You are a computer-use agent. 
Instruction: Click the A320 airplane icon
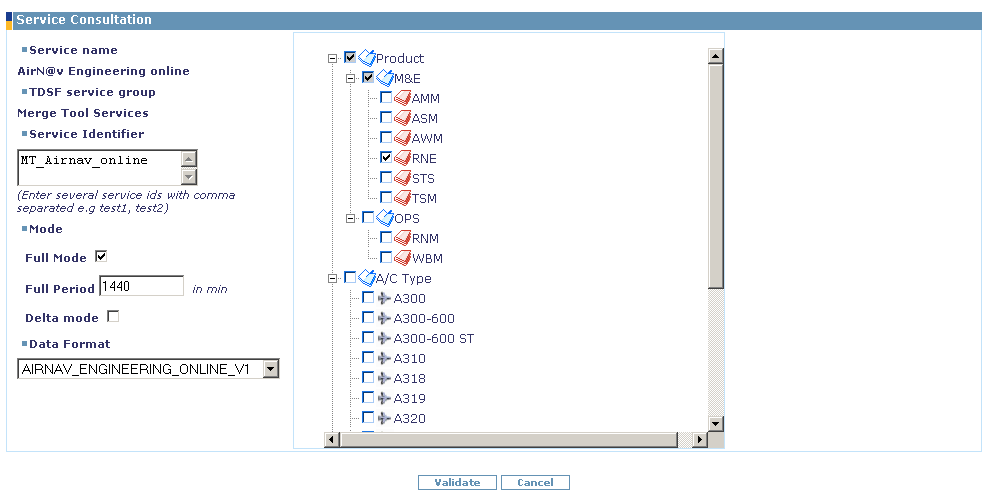[x=384, y=418]
